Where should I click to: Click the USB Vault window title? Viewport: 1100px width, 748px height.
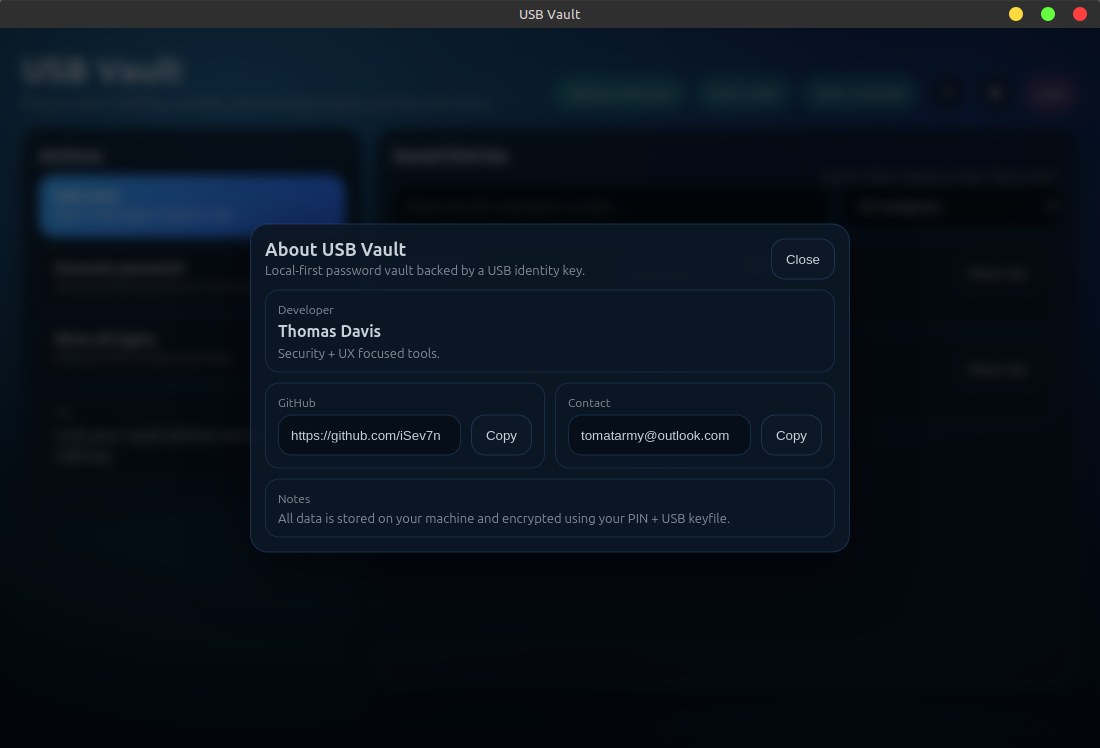(x=549, y=14)
